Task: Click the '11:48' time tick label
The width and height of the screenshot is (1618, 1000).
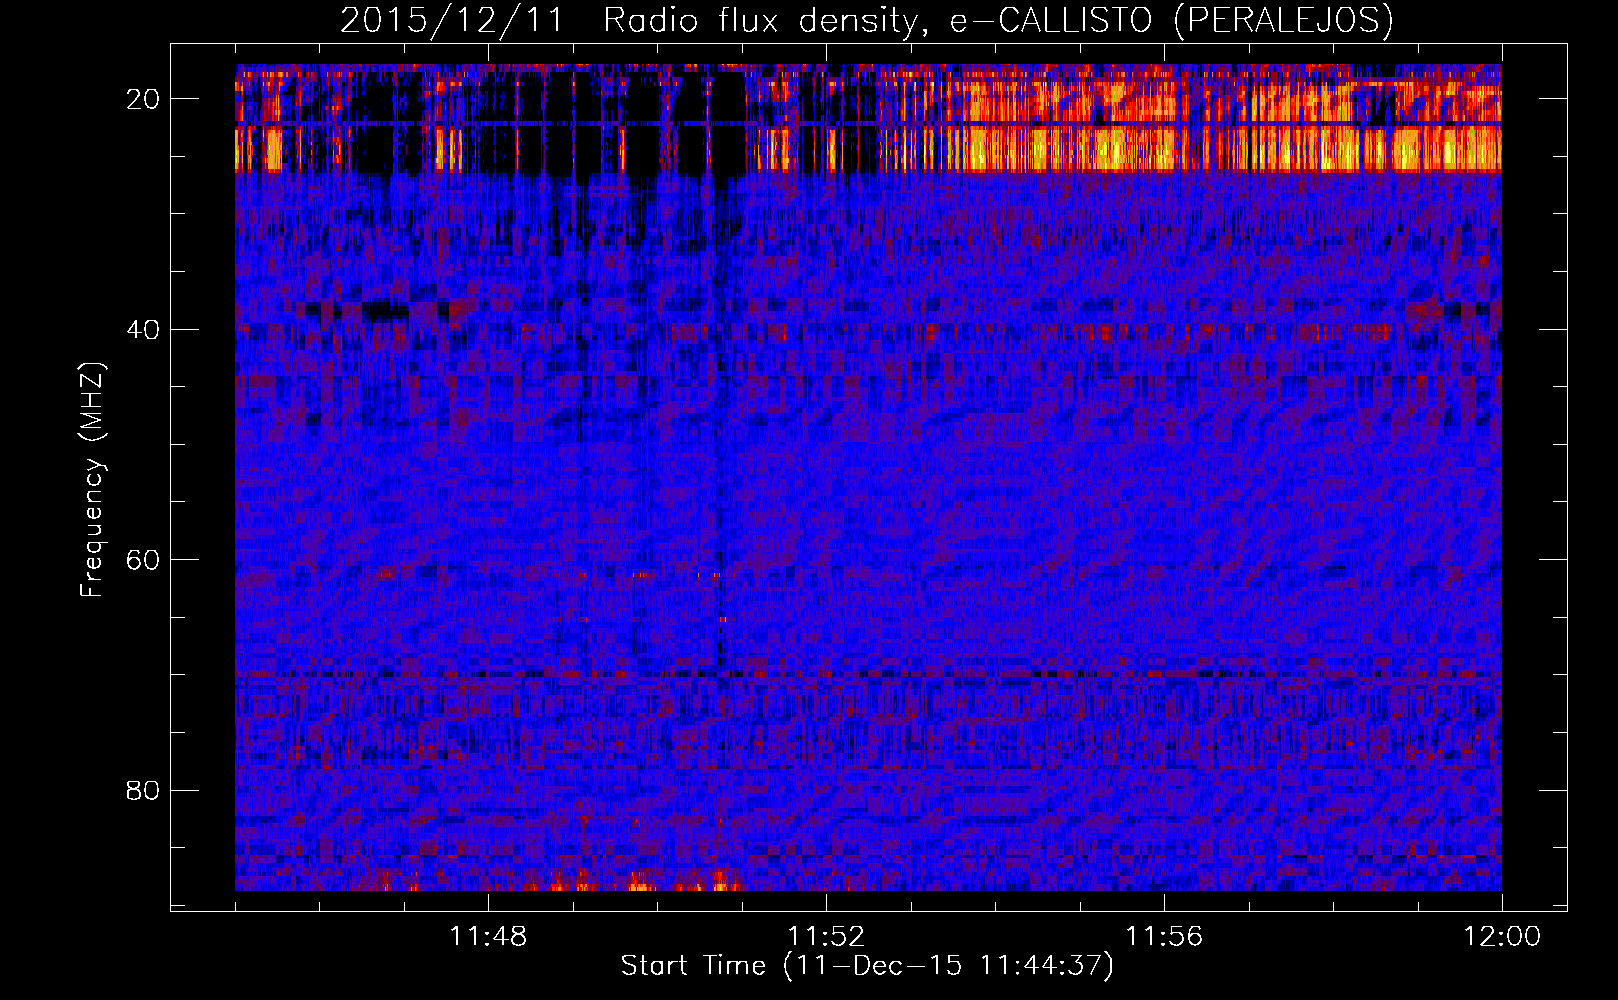Action: [488, 937]
